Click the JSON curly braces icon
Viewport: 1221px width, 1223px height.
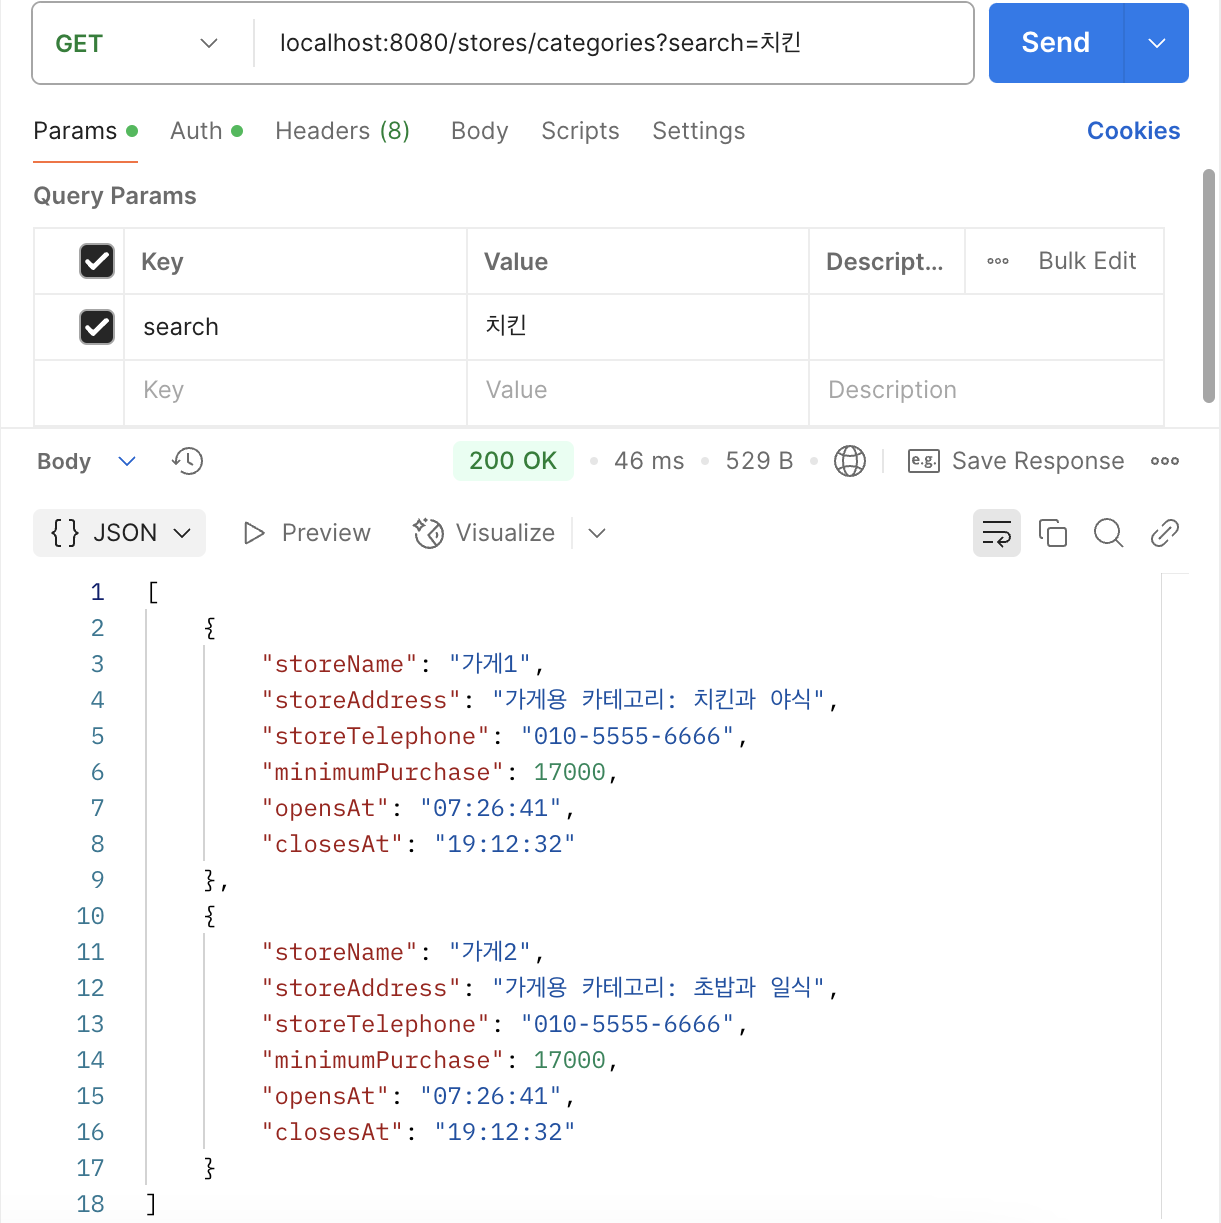[65, 533]
